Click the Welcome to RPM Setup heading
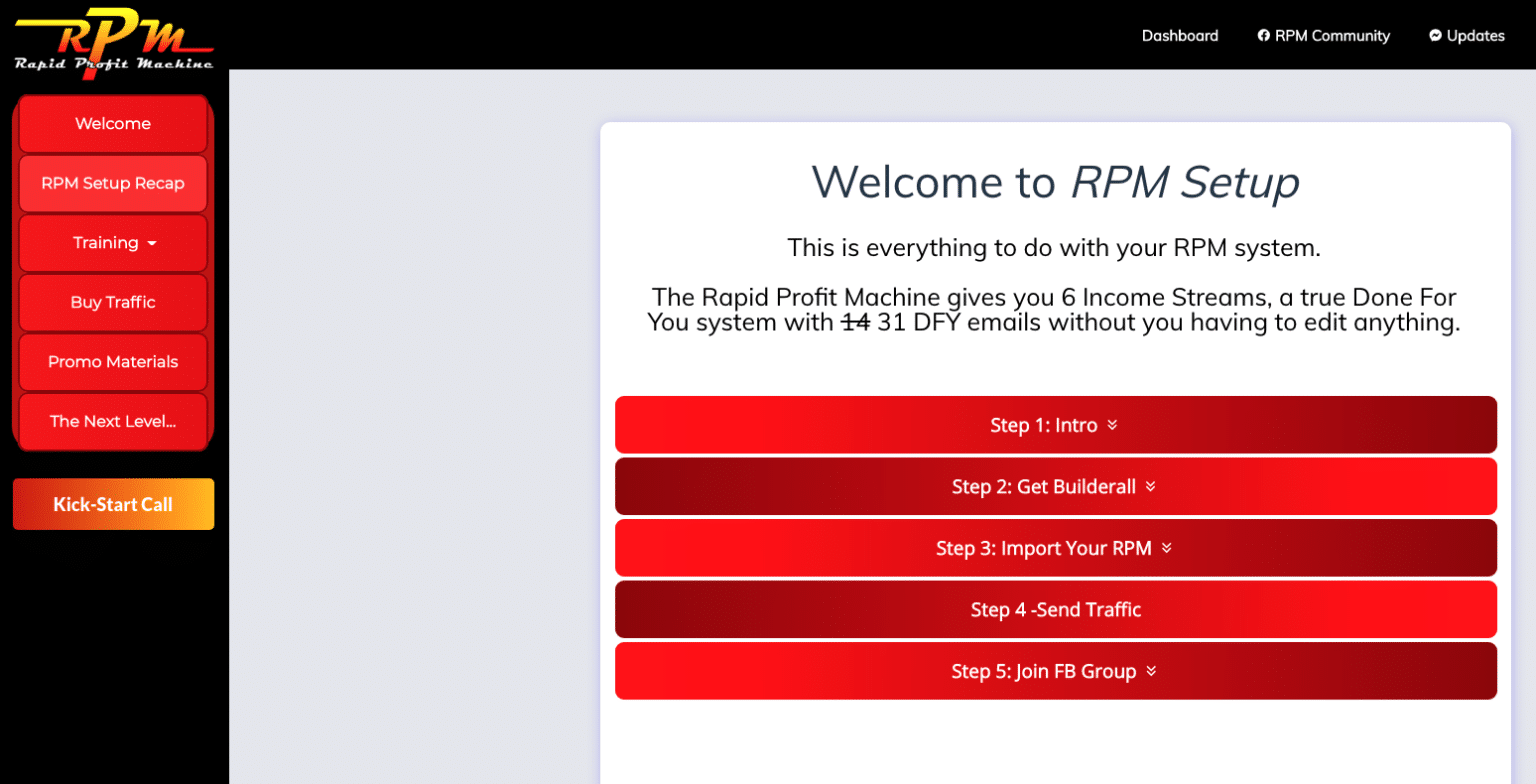1536x784 pixels. pyautogui.click(x=1056, y=183)
